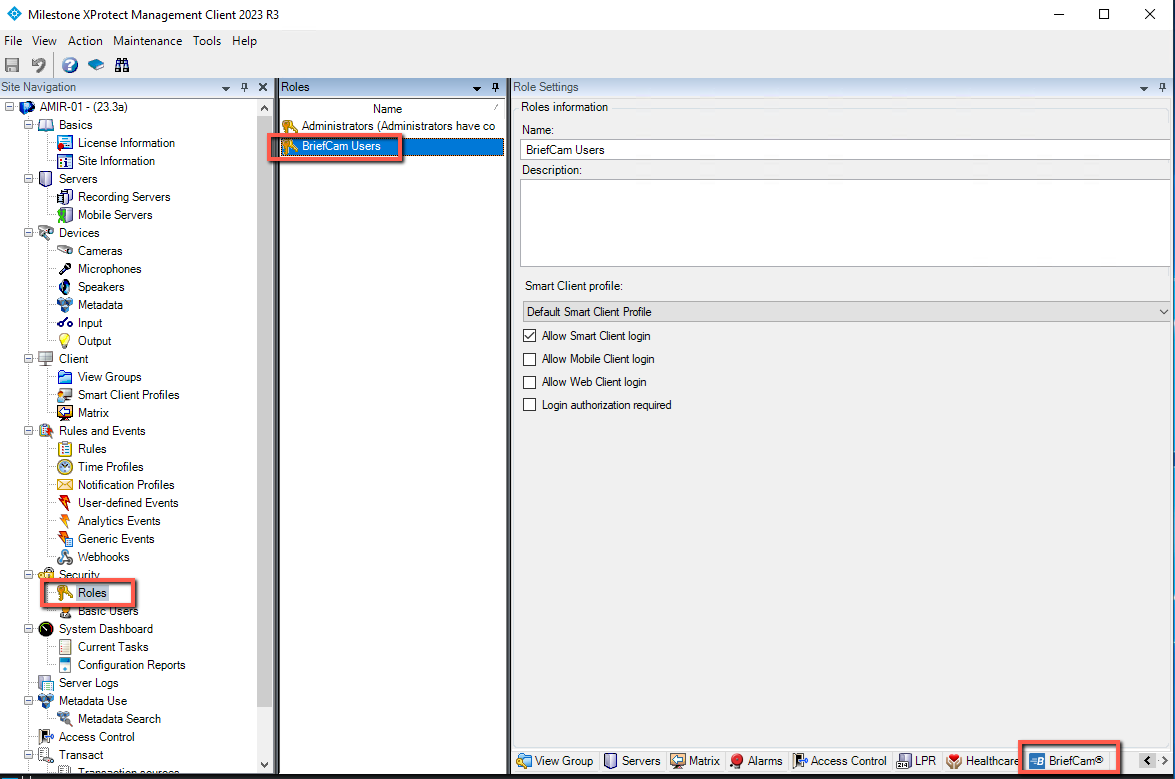Open Help via the question mark icon

[70, 65]
